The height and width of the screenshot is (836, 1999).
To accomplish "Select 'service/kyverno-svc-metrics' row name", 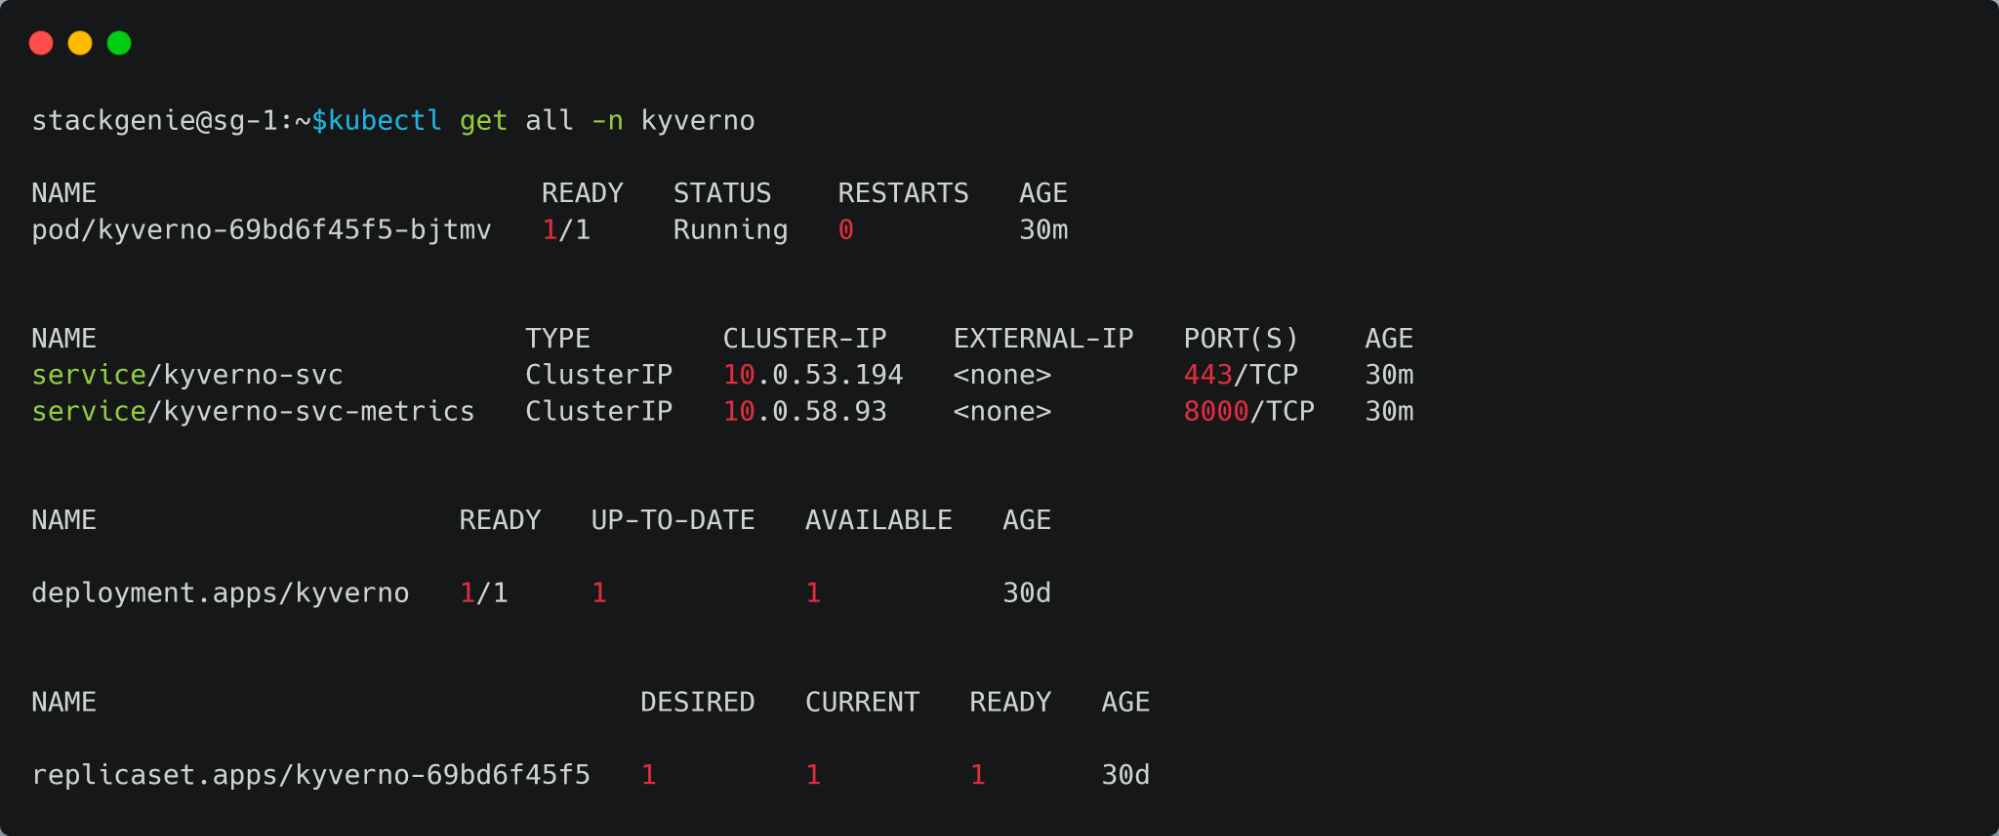I will click(253, 411).
